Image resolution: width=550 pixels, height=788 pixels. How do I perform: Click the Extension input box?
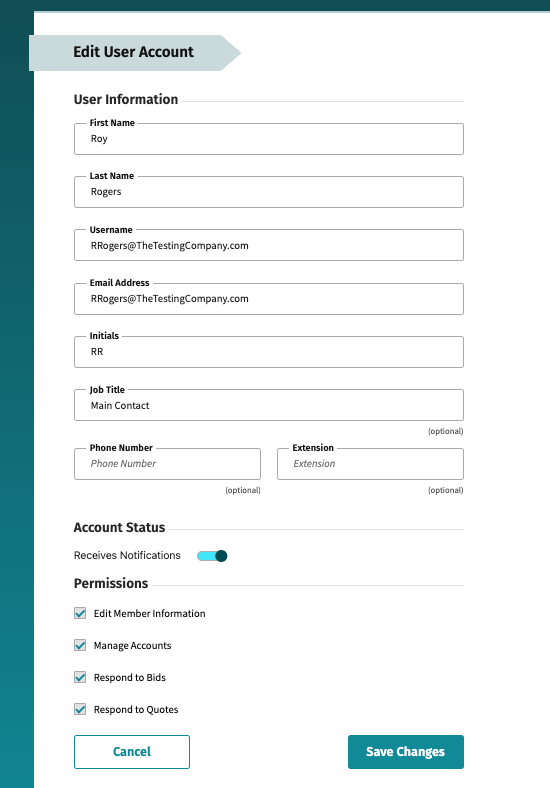370,464
